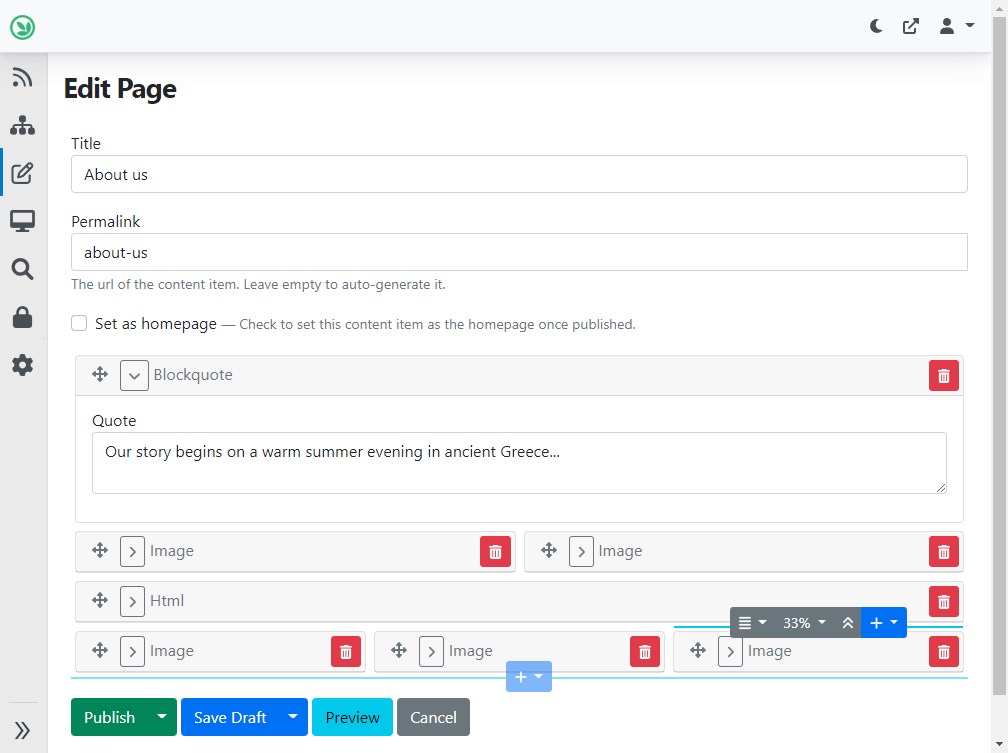Expand first Image in bottom row
Screen dimensions: 1008x753
click(x=132, y=652)
